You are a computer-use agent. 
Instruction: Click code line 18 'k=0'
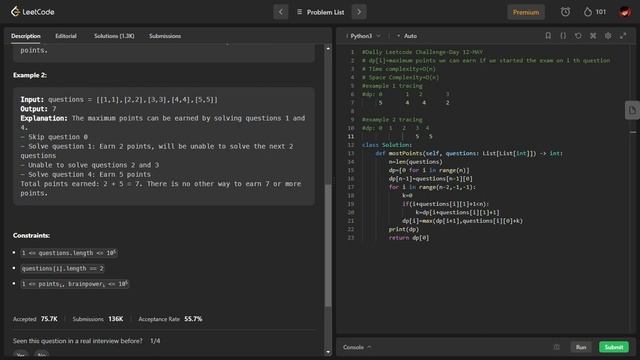(407, 196)
